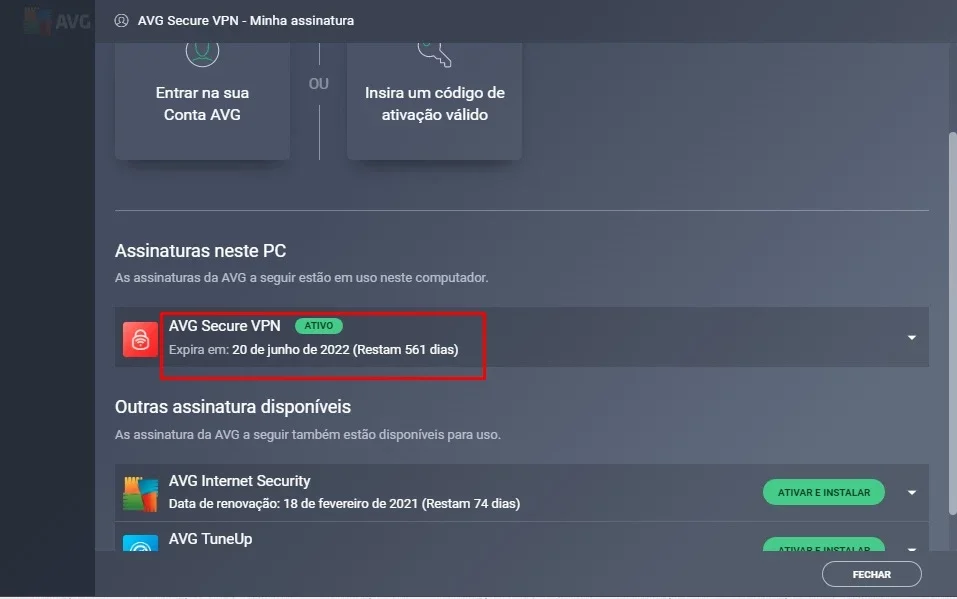Click the Outras assinatura disponíveis heading
The height and width of the screenshot is (599, 957).
pos(233,407)
